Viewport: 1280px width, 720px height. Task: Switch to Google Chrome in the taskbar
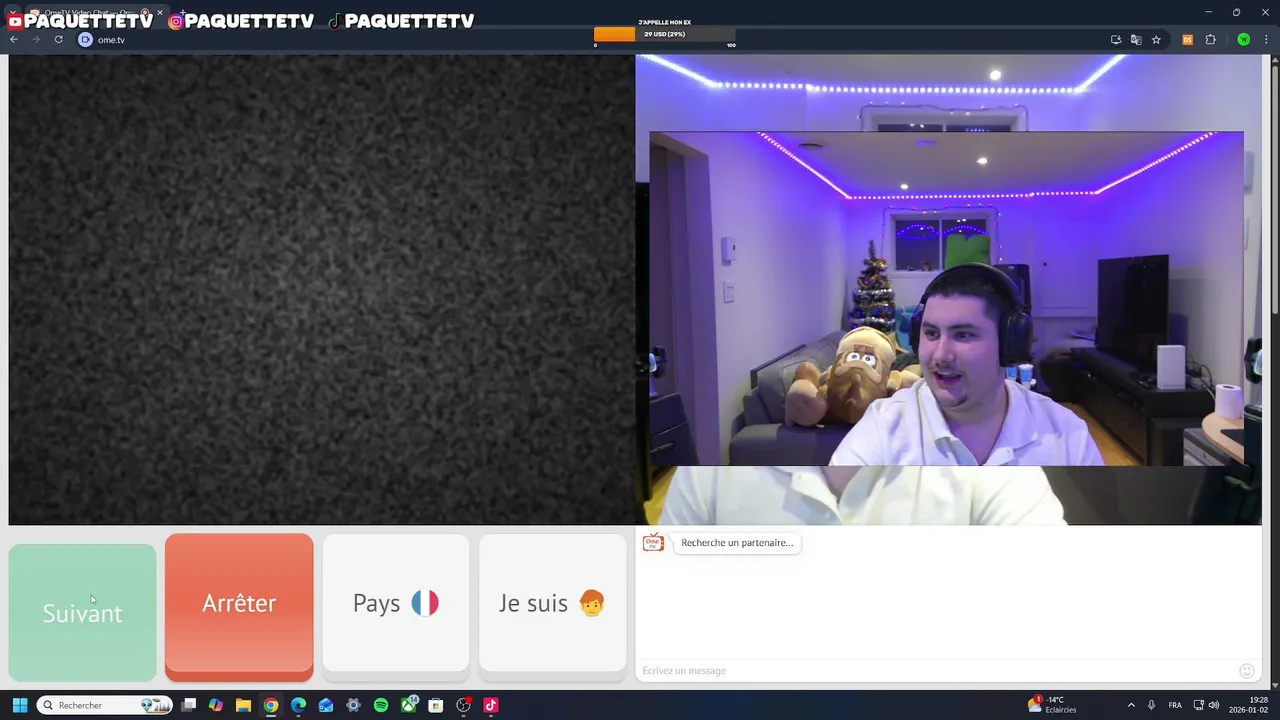pos(271,705)
